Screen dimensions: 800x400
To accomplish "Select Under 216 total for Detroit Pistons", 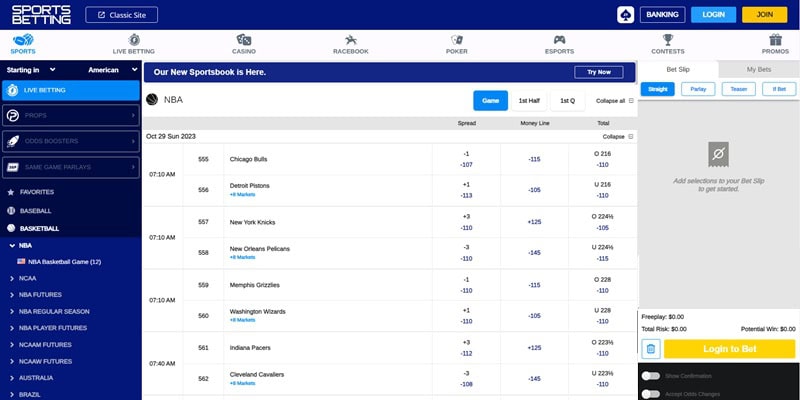I will point(603,190).
